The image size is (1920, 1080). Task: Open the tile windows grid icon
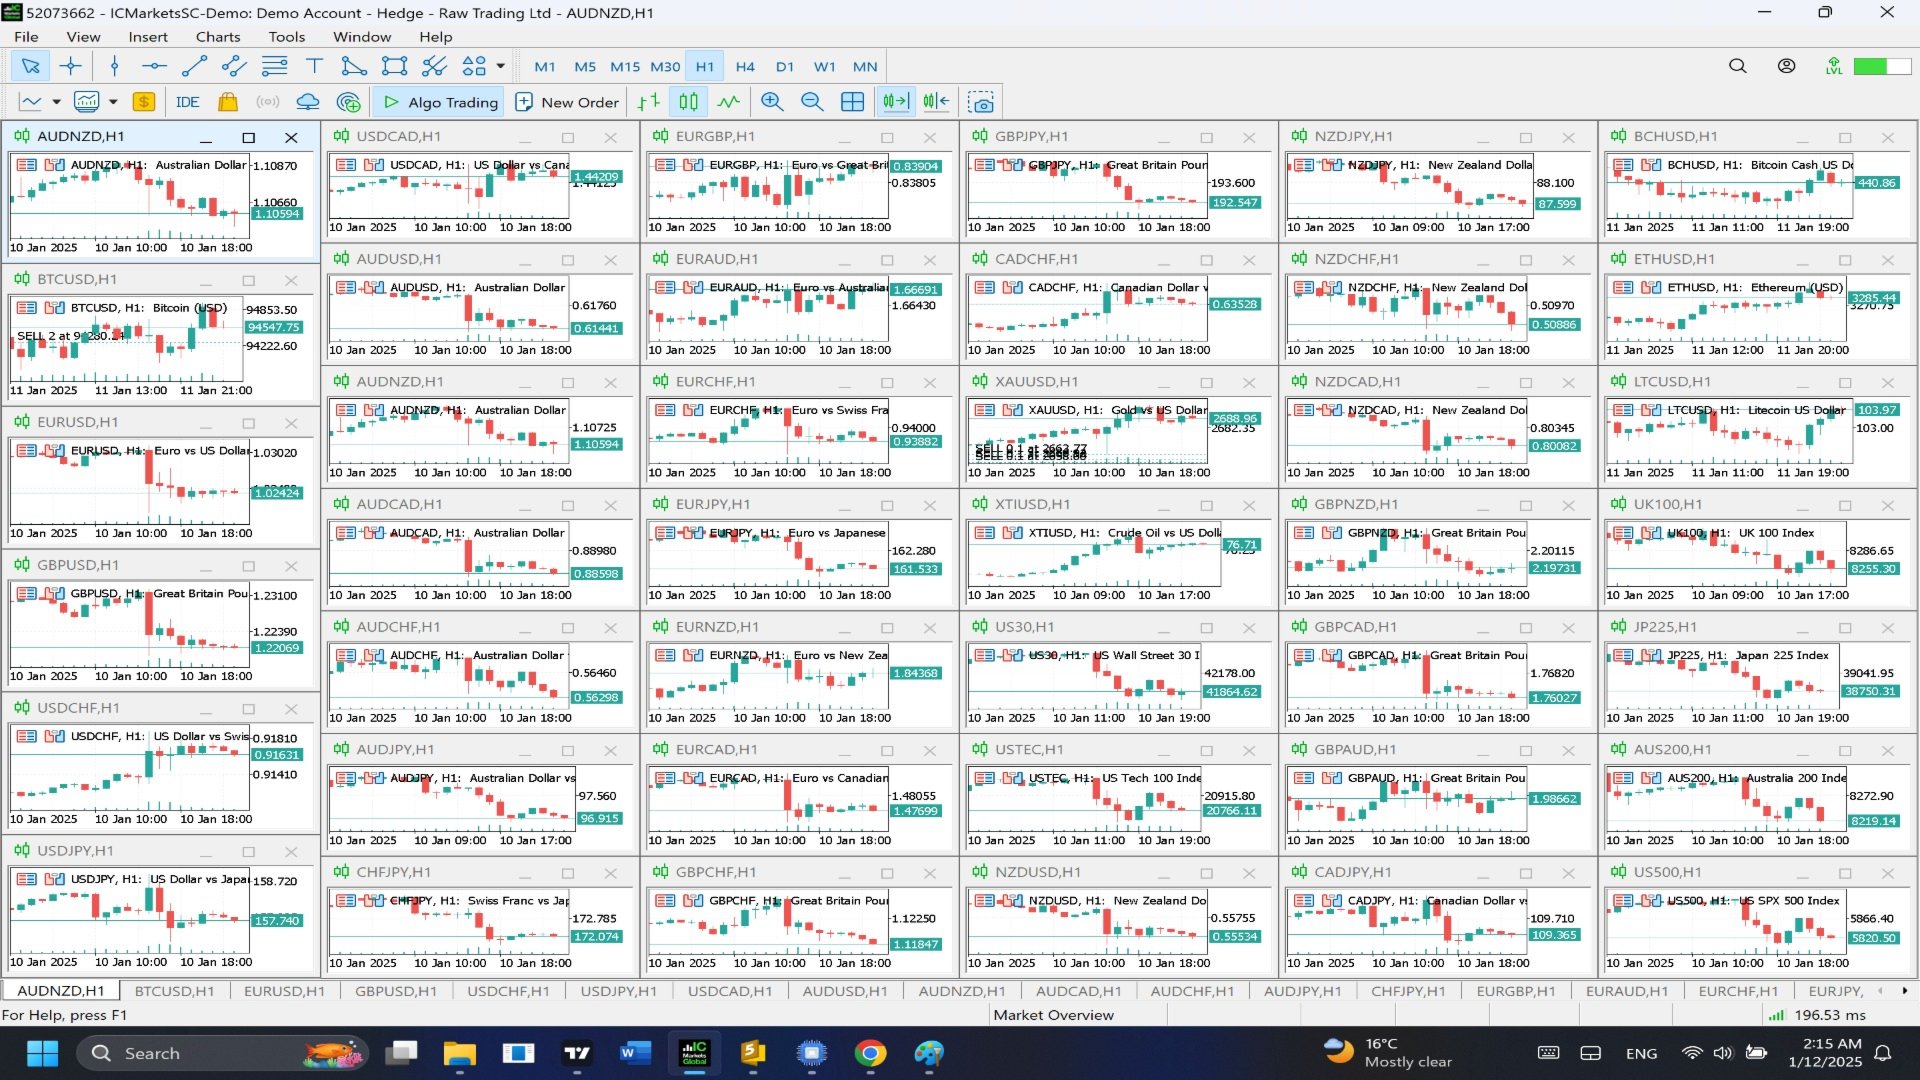852,102
